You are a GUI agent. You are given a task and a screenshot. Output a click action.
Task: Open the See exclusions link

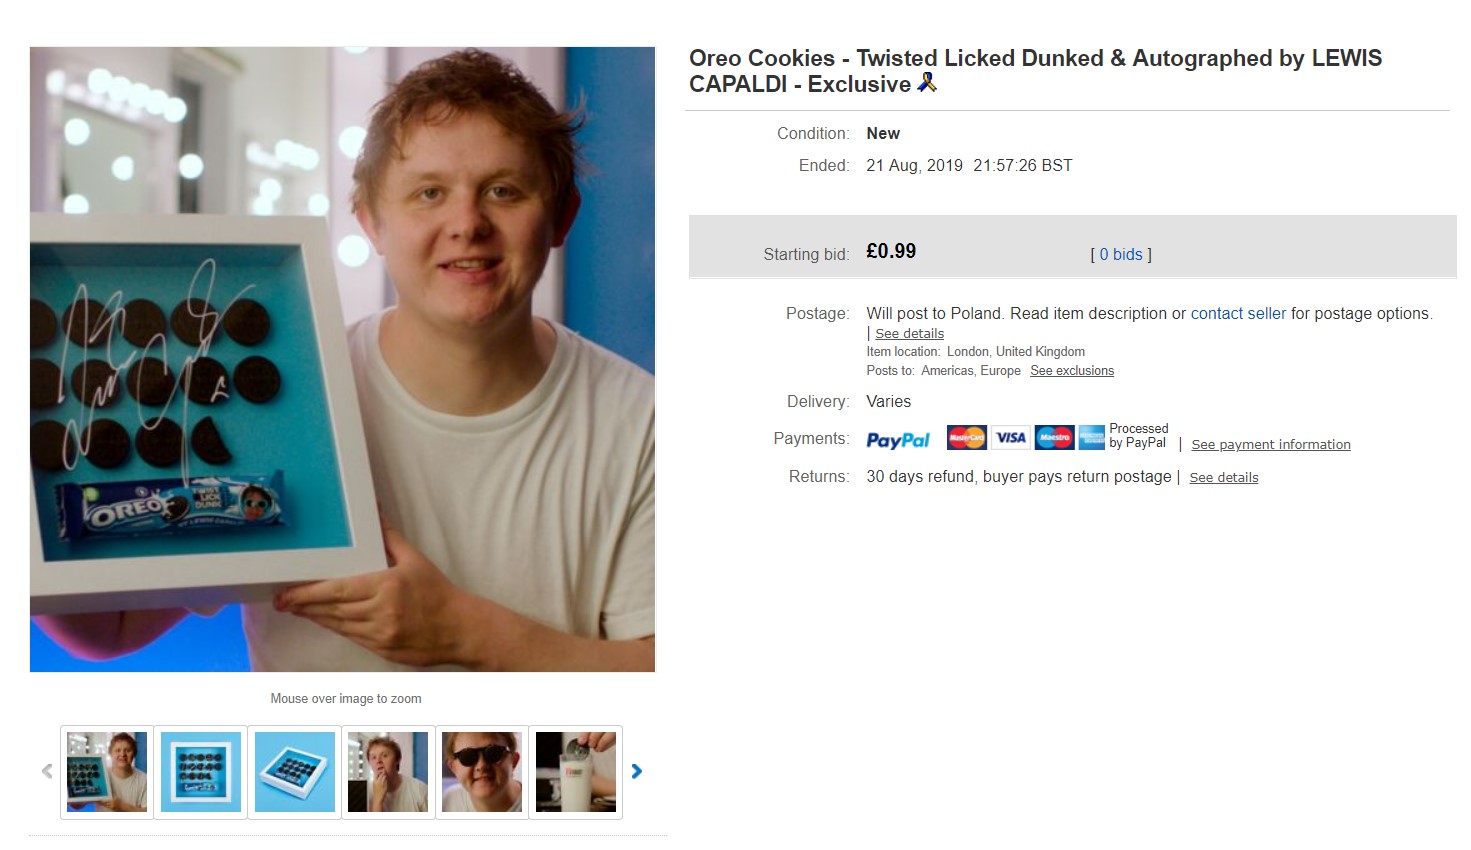click(x=1072, y=370)
